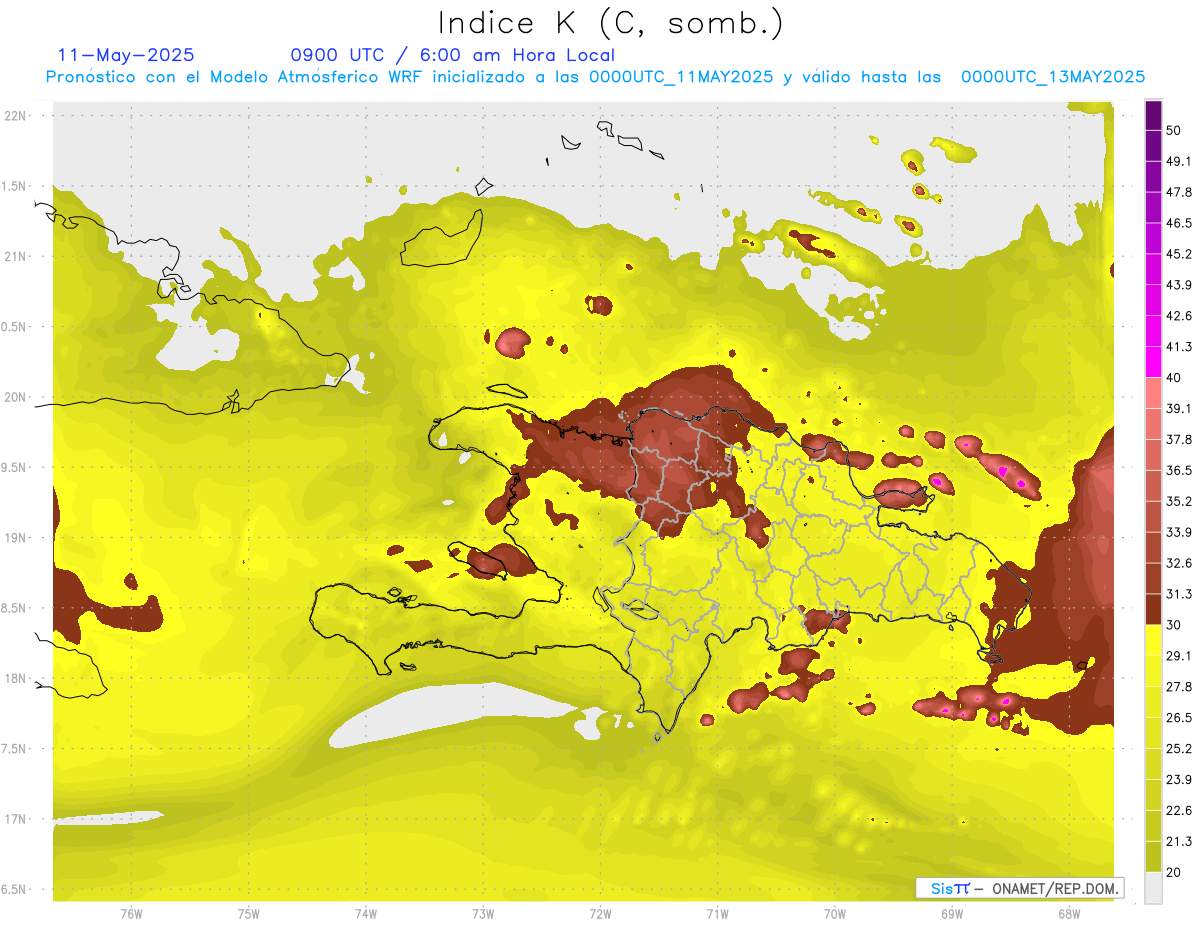Pick the "26.5" legend value
The height and width of the screenshot is (927, 1200).
point(1179,717)
